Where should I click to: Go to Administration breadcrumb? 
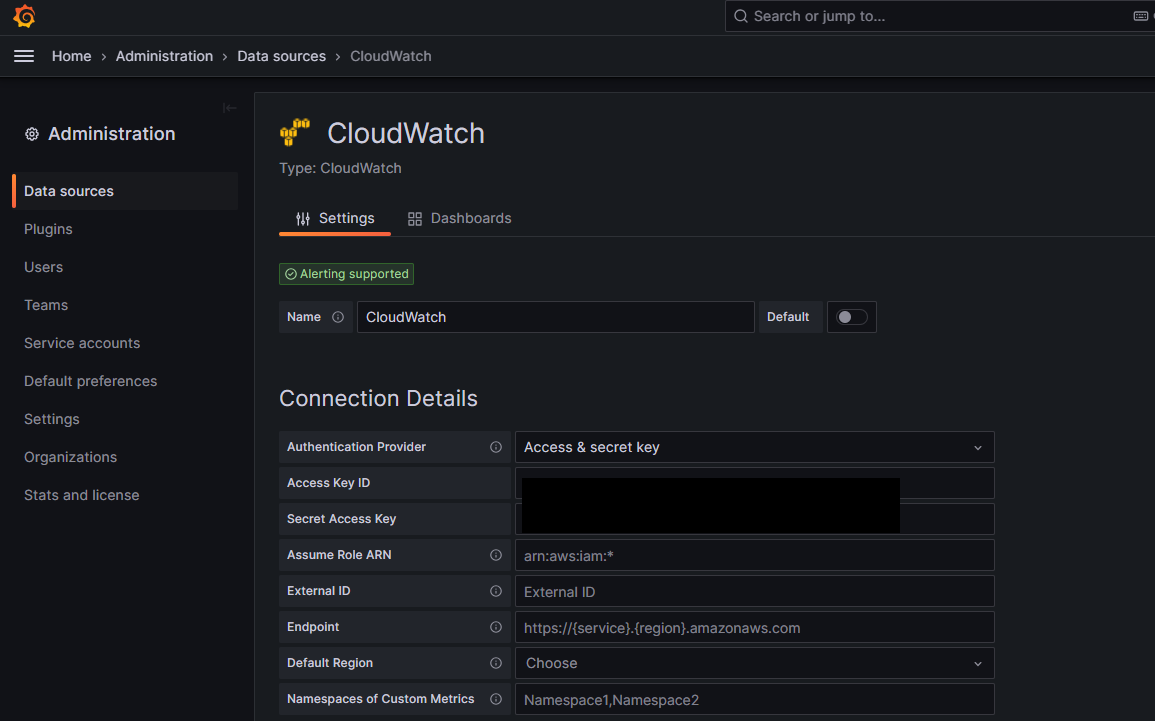pyautogui.click(x=164, y=56)
